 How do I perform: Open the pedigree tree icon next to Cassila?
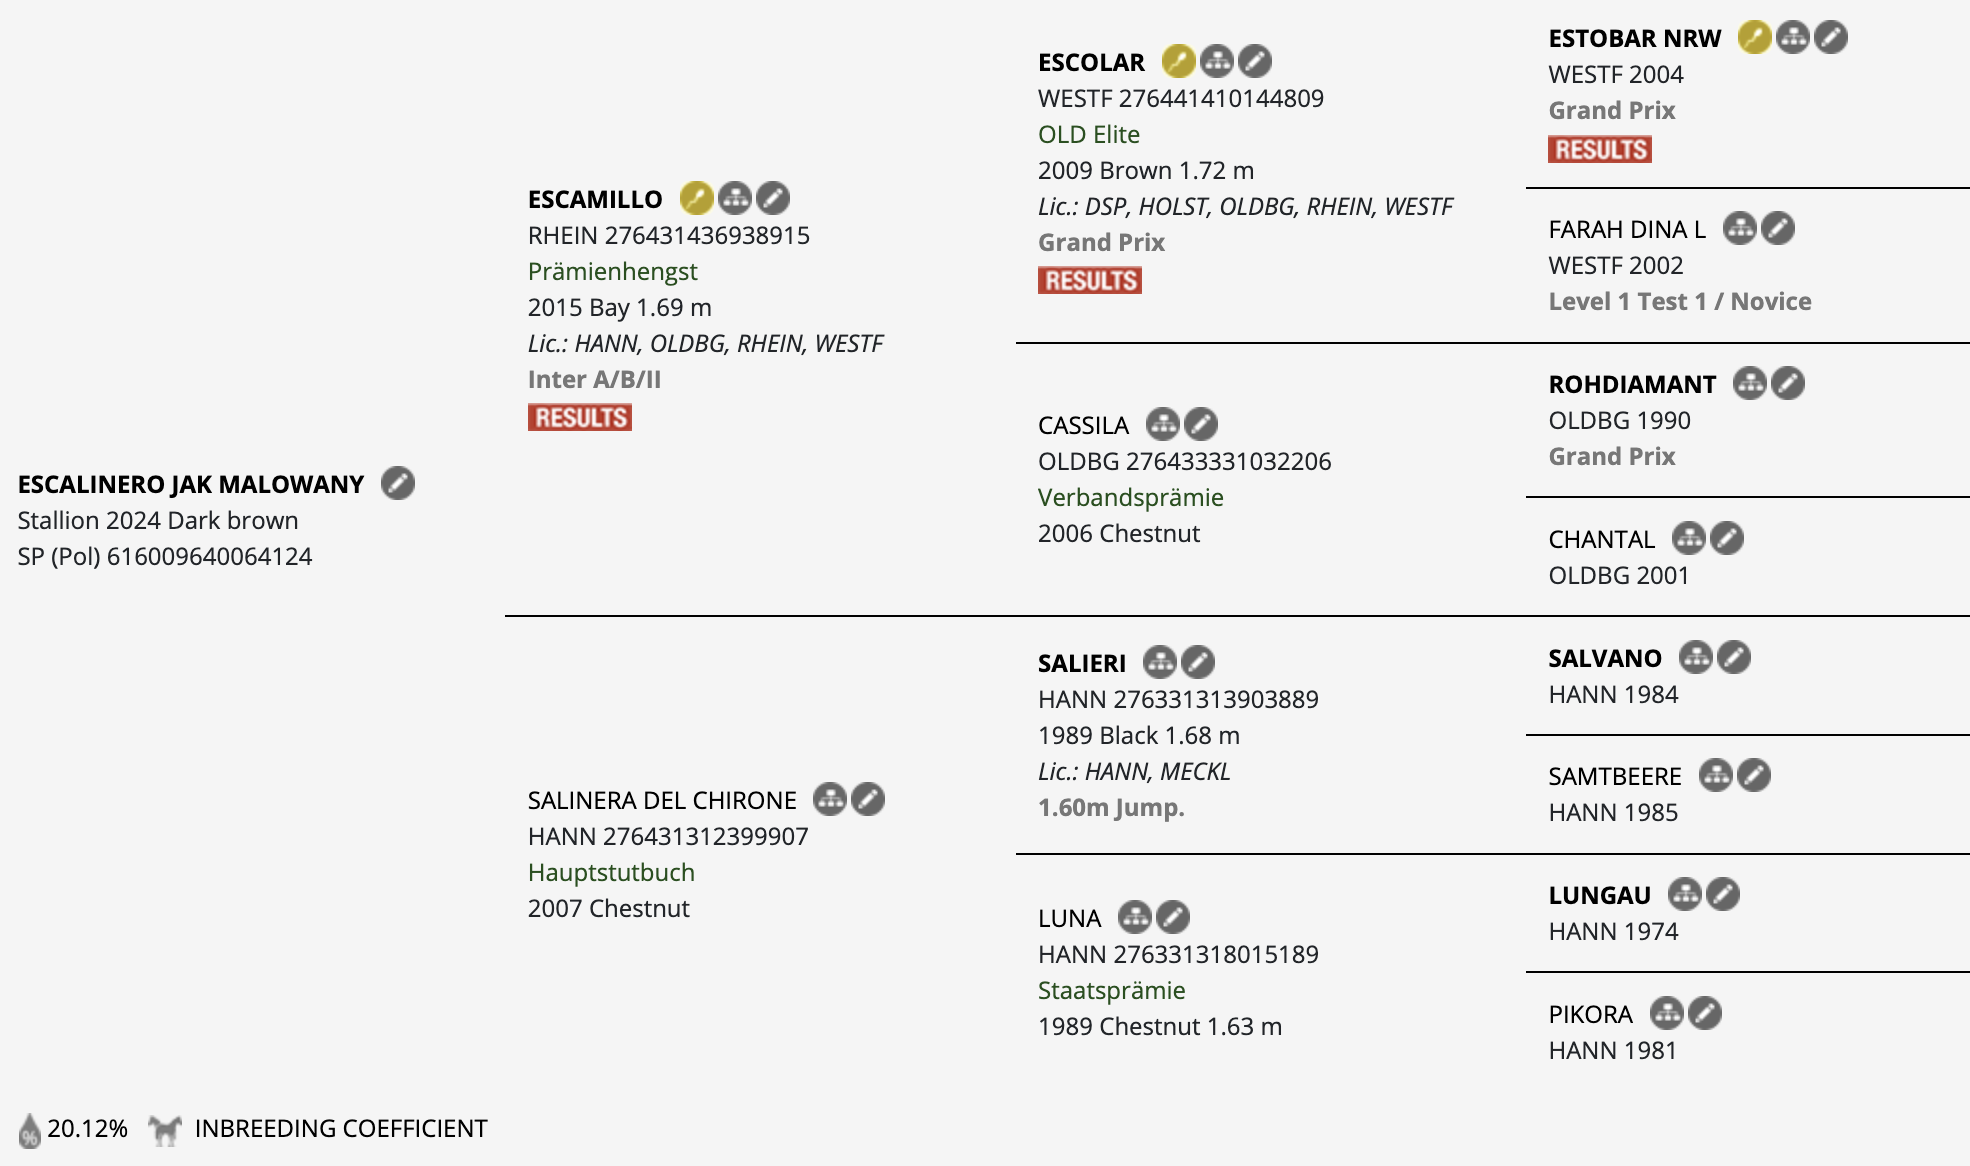click(1163, 425)
